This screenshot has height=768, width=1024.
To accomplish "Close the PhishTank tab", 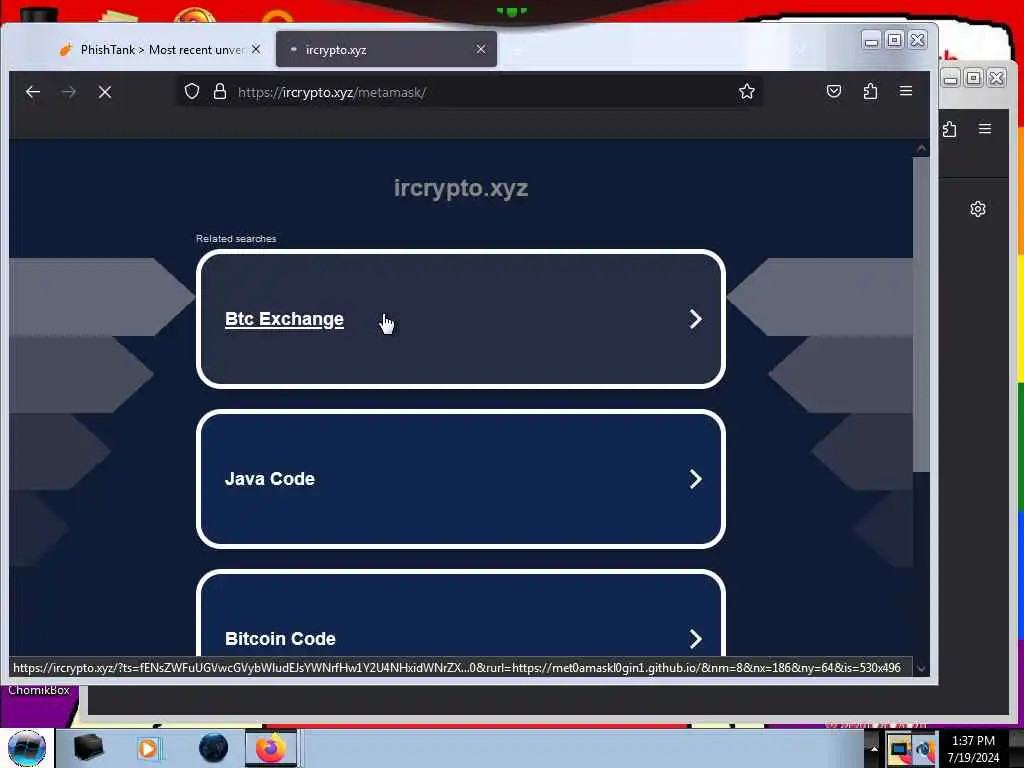I will (256, 49).
